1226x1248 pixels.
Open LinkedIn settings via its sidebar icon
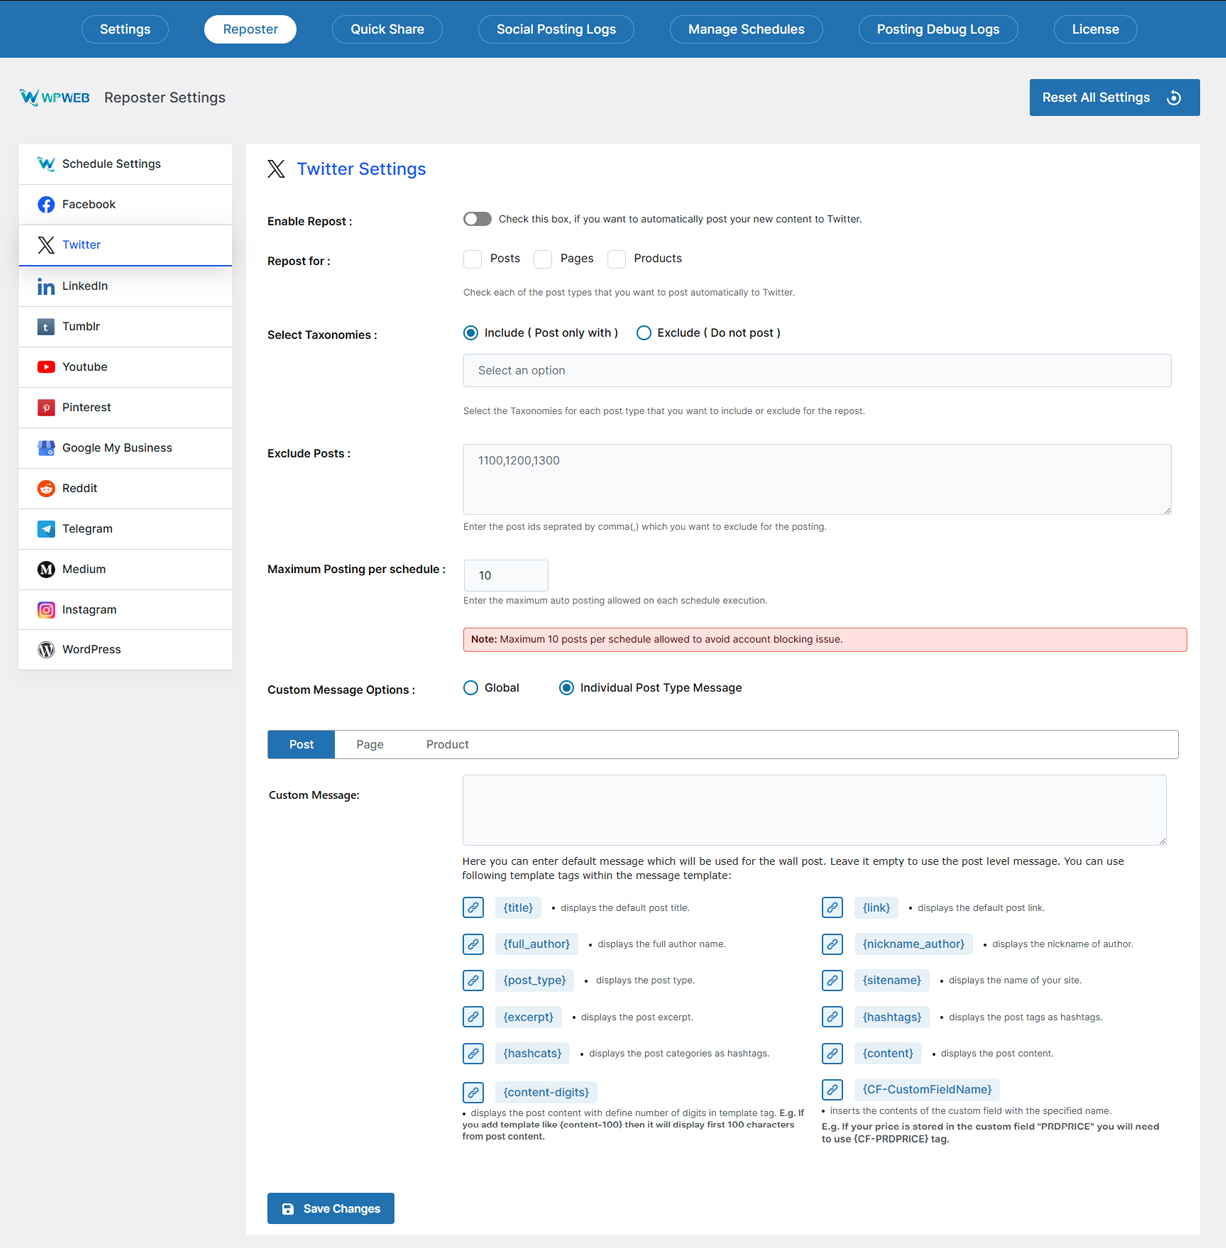[x=46, y=286]
